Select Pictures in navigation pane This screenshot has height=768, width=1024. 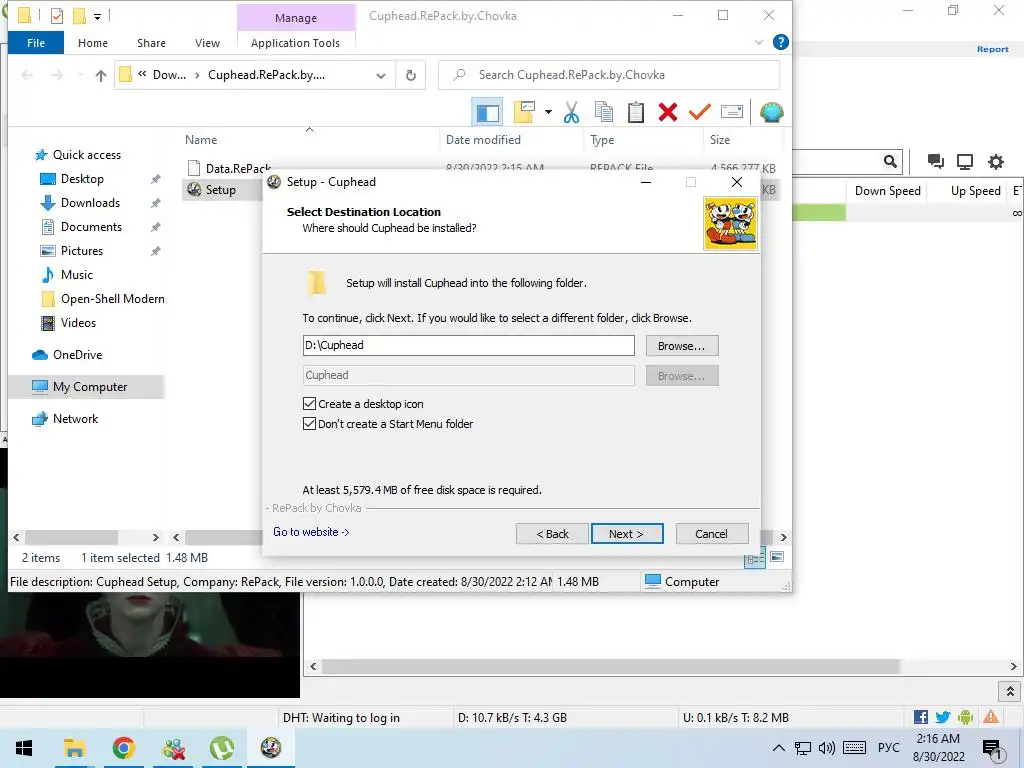(82, 251)
